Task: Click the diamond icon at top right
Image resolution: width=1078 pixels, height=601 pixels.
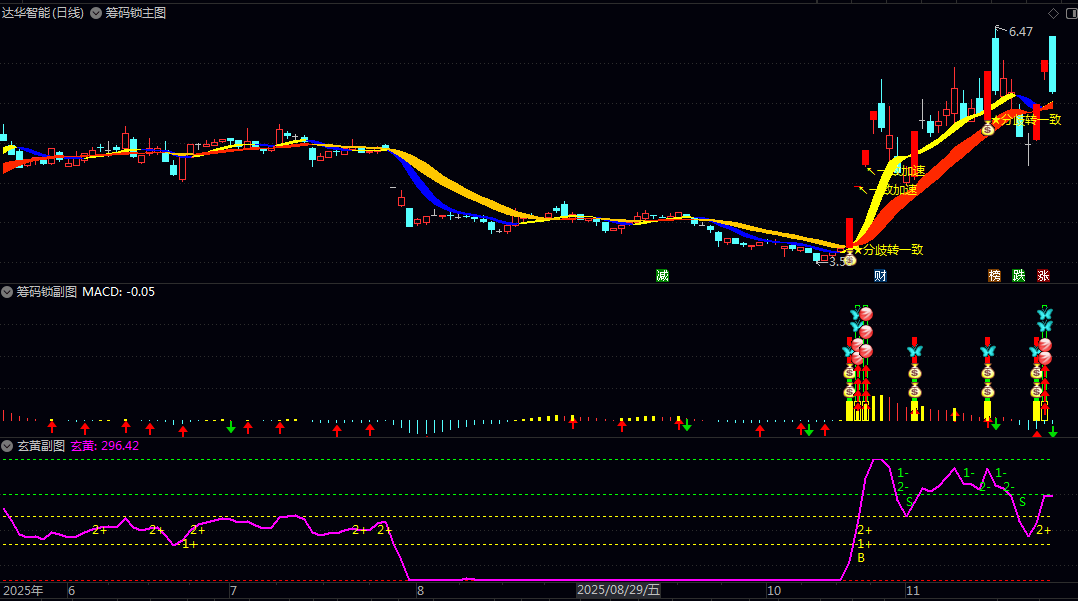Action: pos(1052,13)
